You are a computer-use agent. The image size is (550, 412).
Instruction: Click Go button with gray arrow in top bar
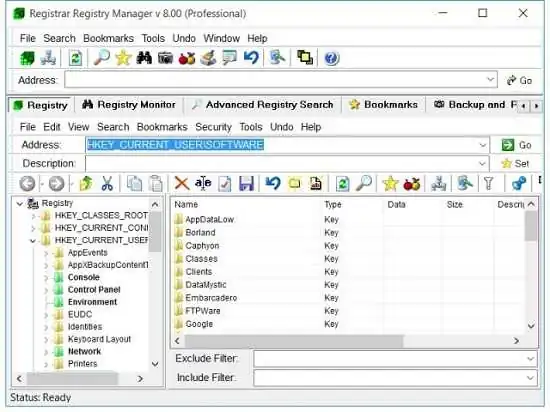520,80
